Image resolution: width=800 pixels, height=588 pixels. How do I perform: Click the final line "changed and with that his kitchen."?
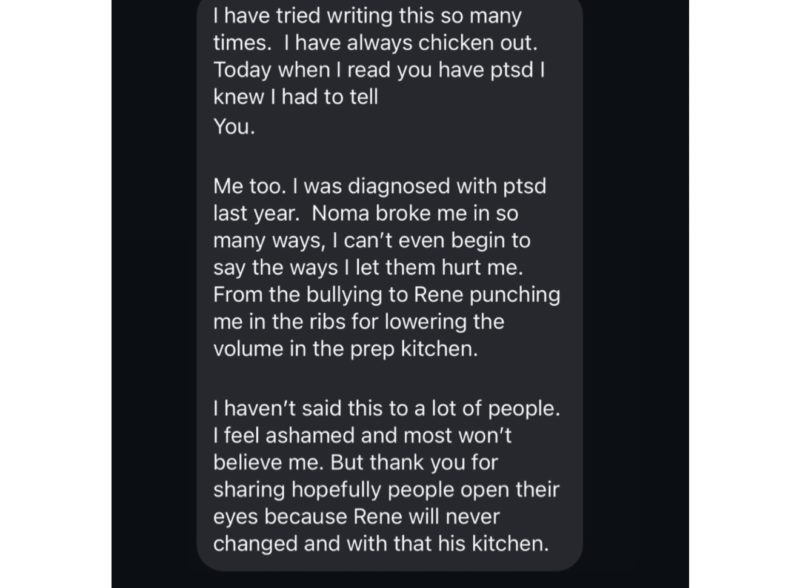[x=383, y=546]
